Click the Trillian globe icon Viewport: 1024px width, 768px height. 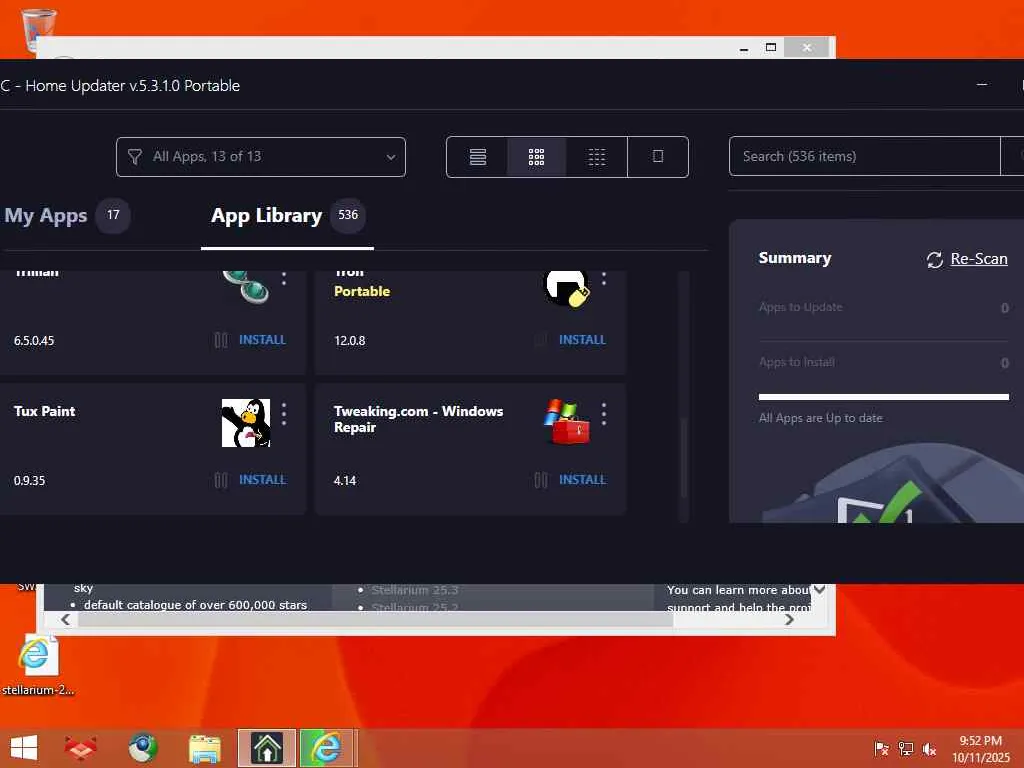[x=246, y=287]
